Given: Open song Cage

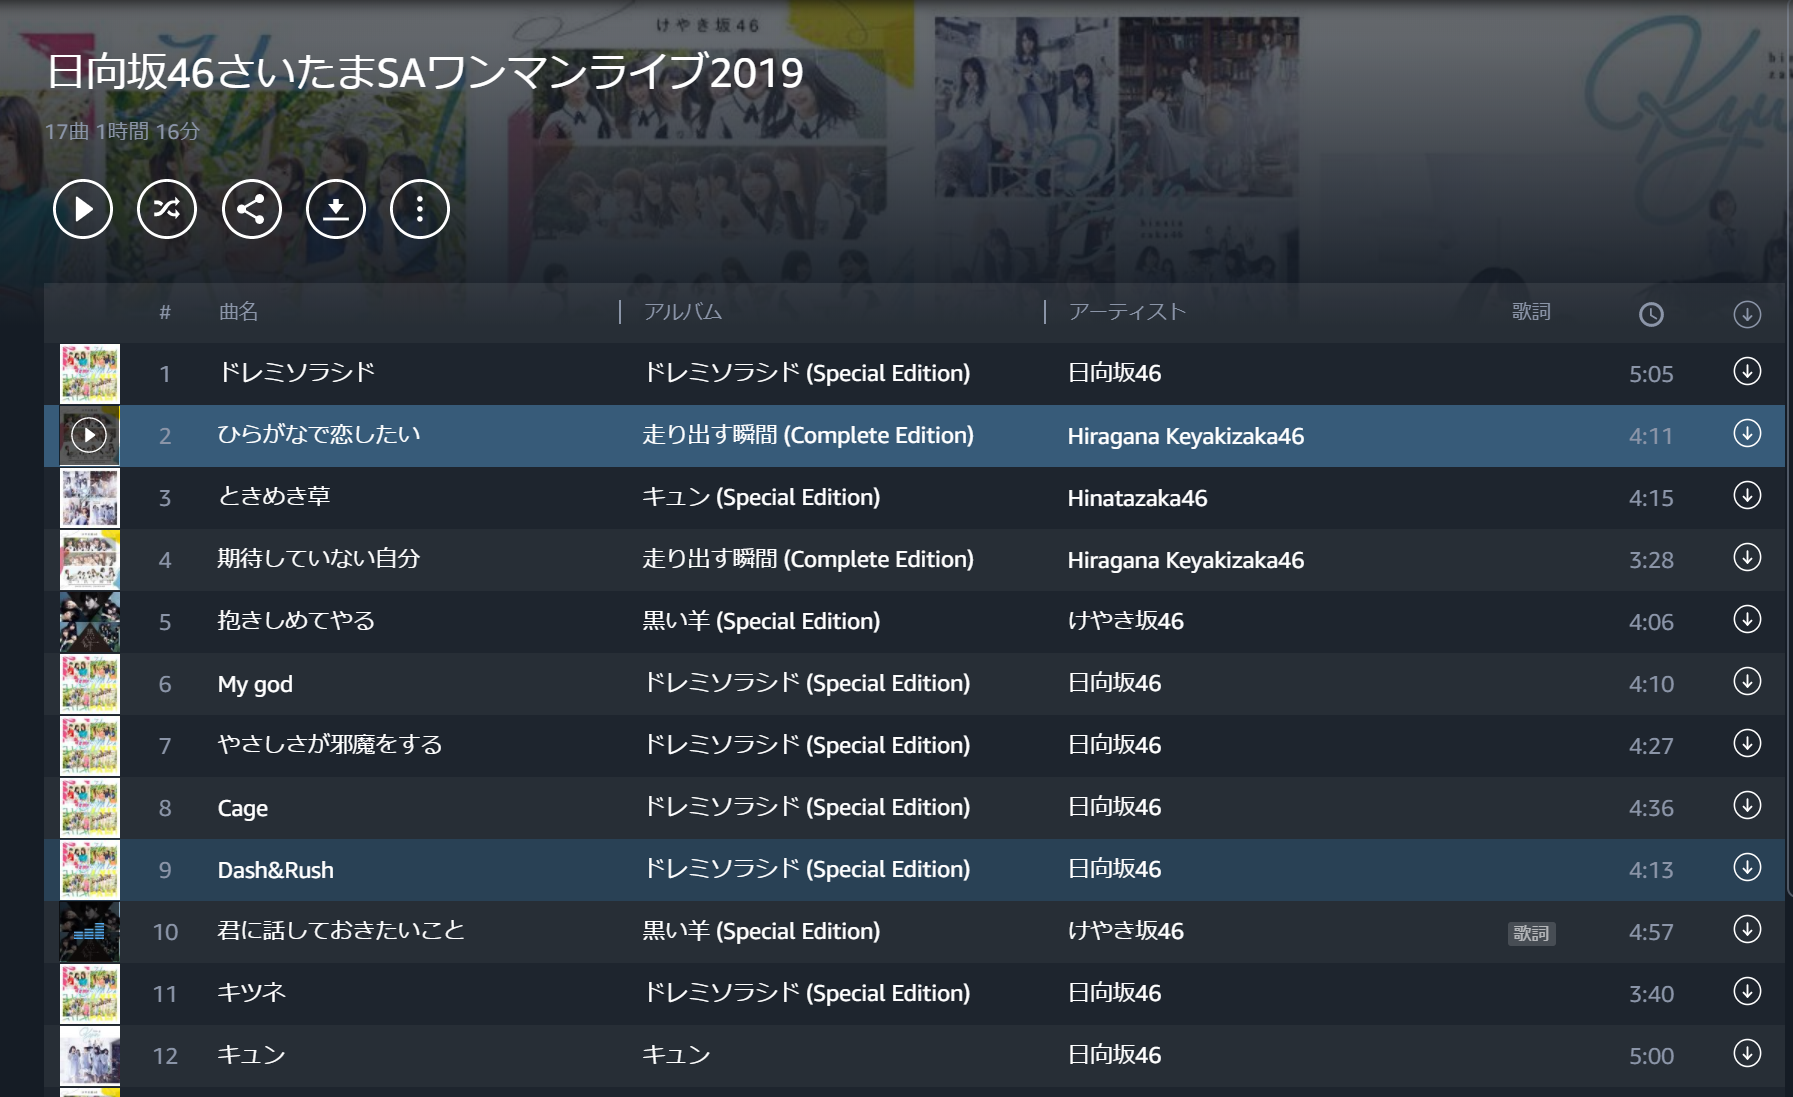Looking at the screenshot, I should (243, 808).
